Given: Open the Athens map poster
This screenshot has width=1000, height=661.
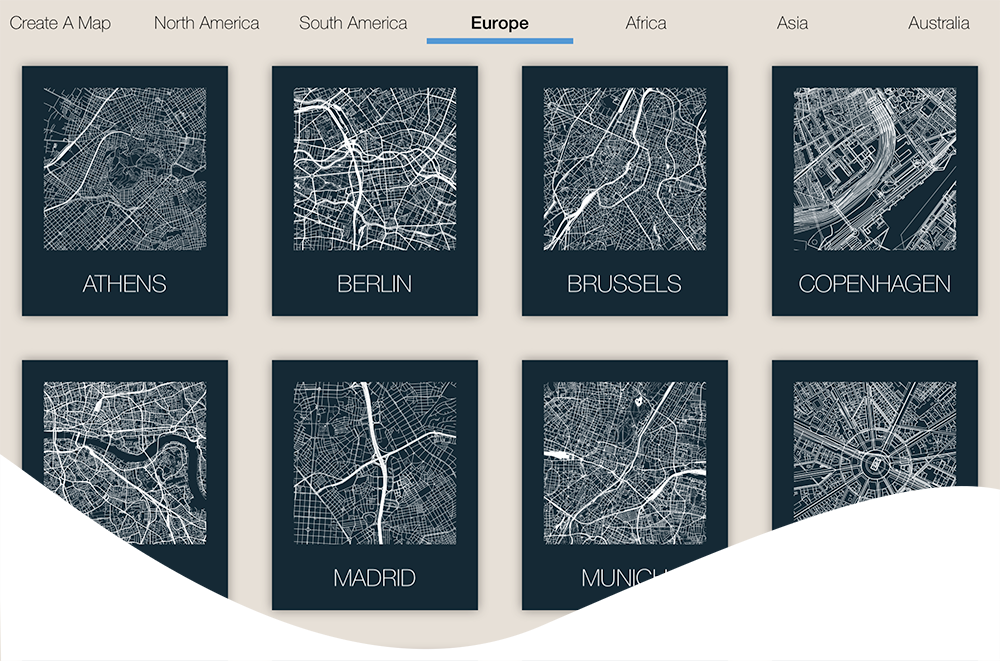Looking at the screenshot, I should point(125,169).
